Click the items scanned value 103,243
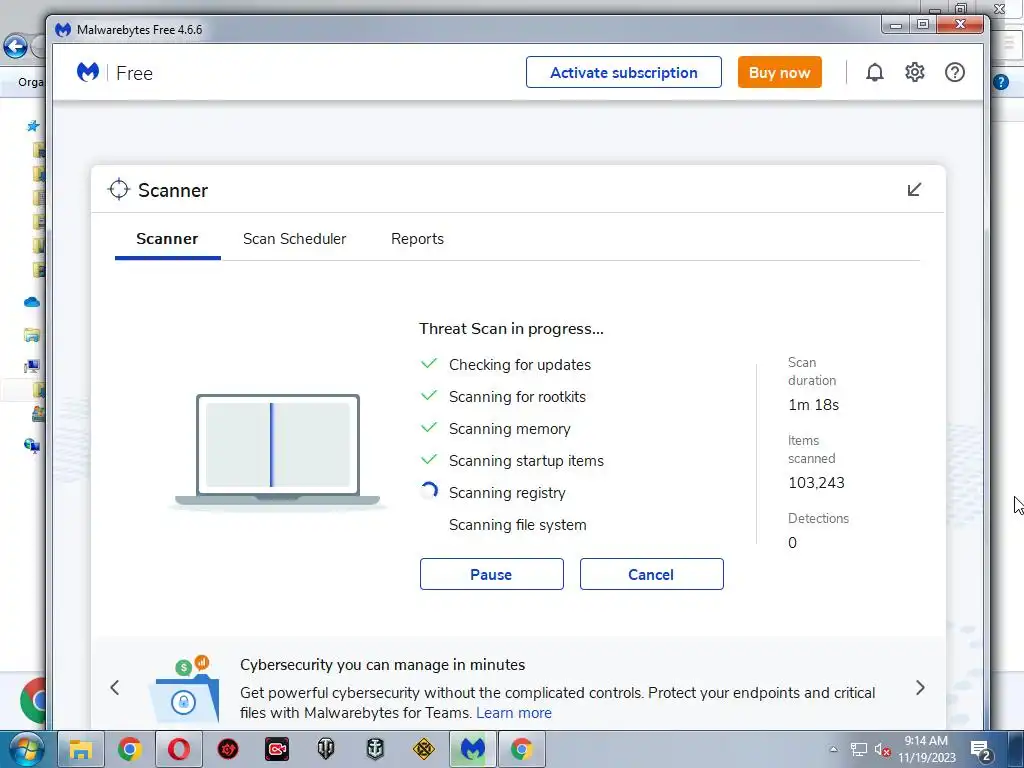1024x768 pixels. point(816,483)
